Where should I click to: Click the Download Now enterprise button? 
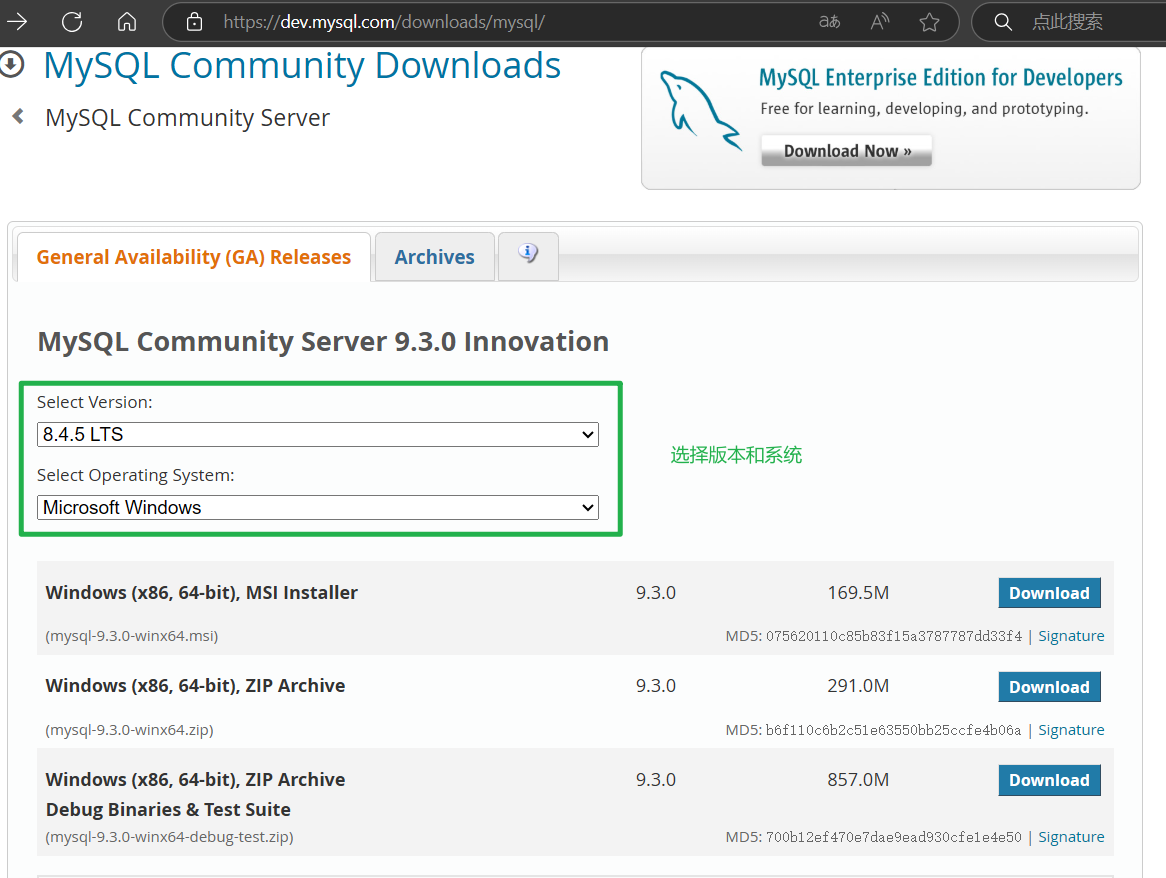coord(846,151)
